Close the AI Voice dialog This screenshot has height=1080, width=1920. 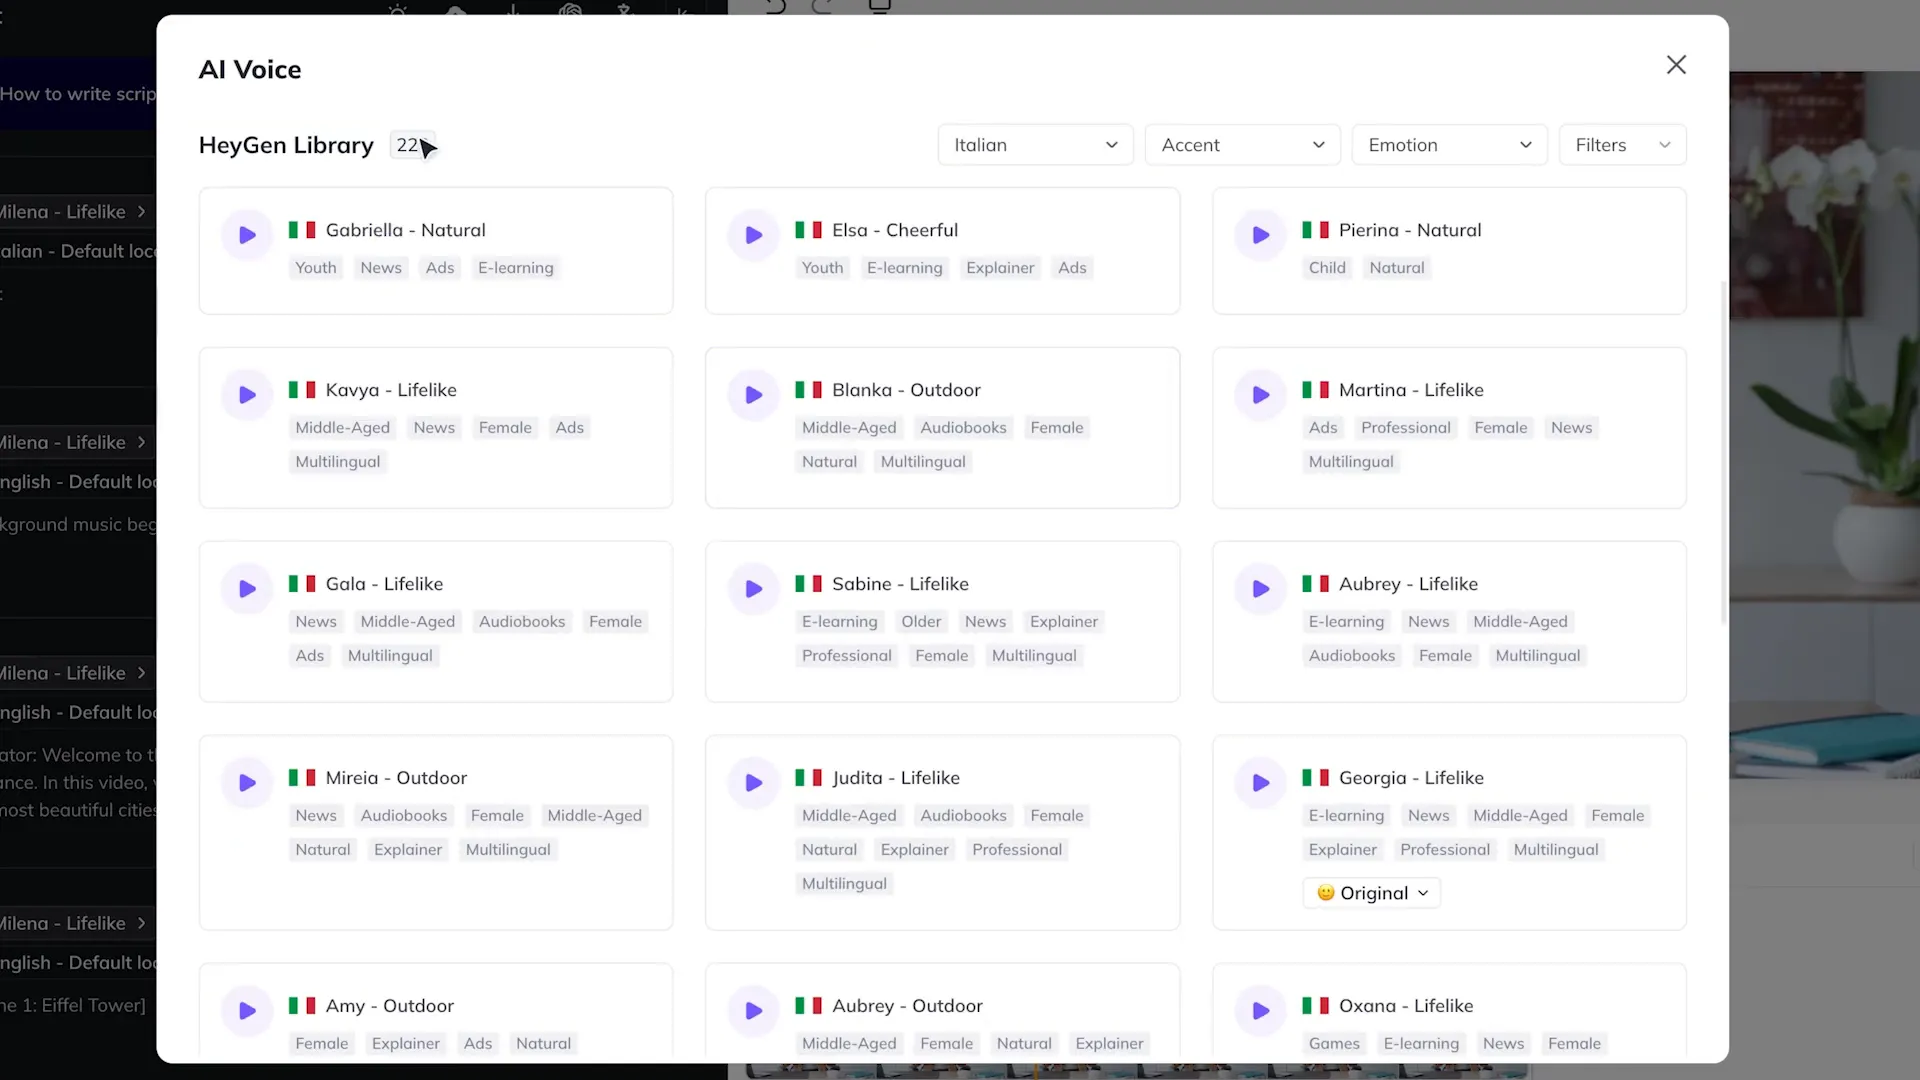(1677, 65)
